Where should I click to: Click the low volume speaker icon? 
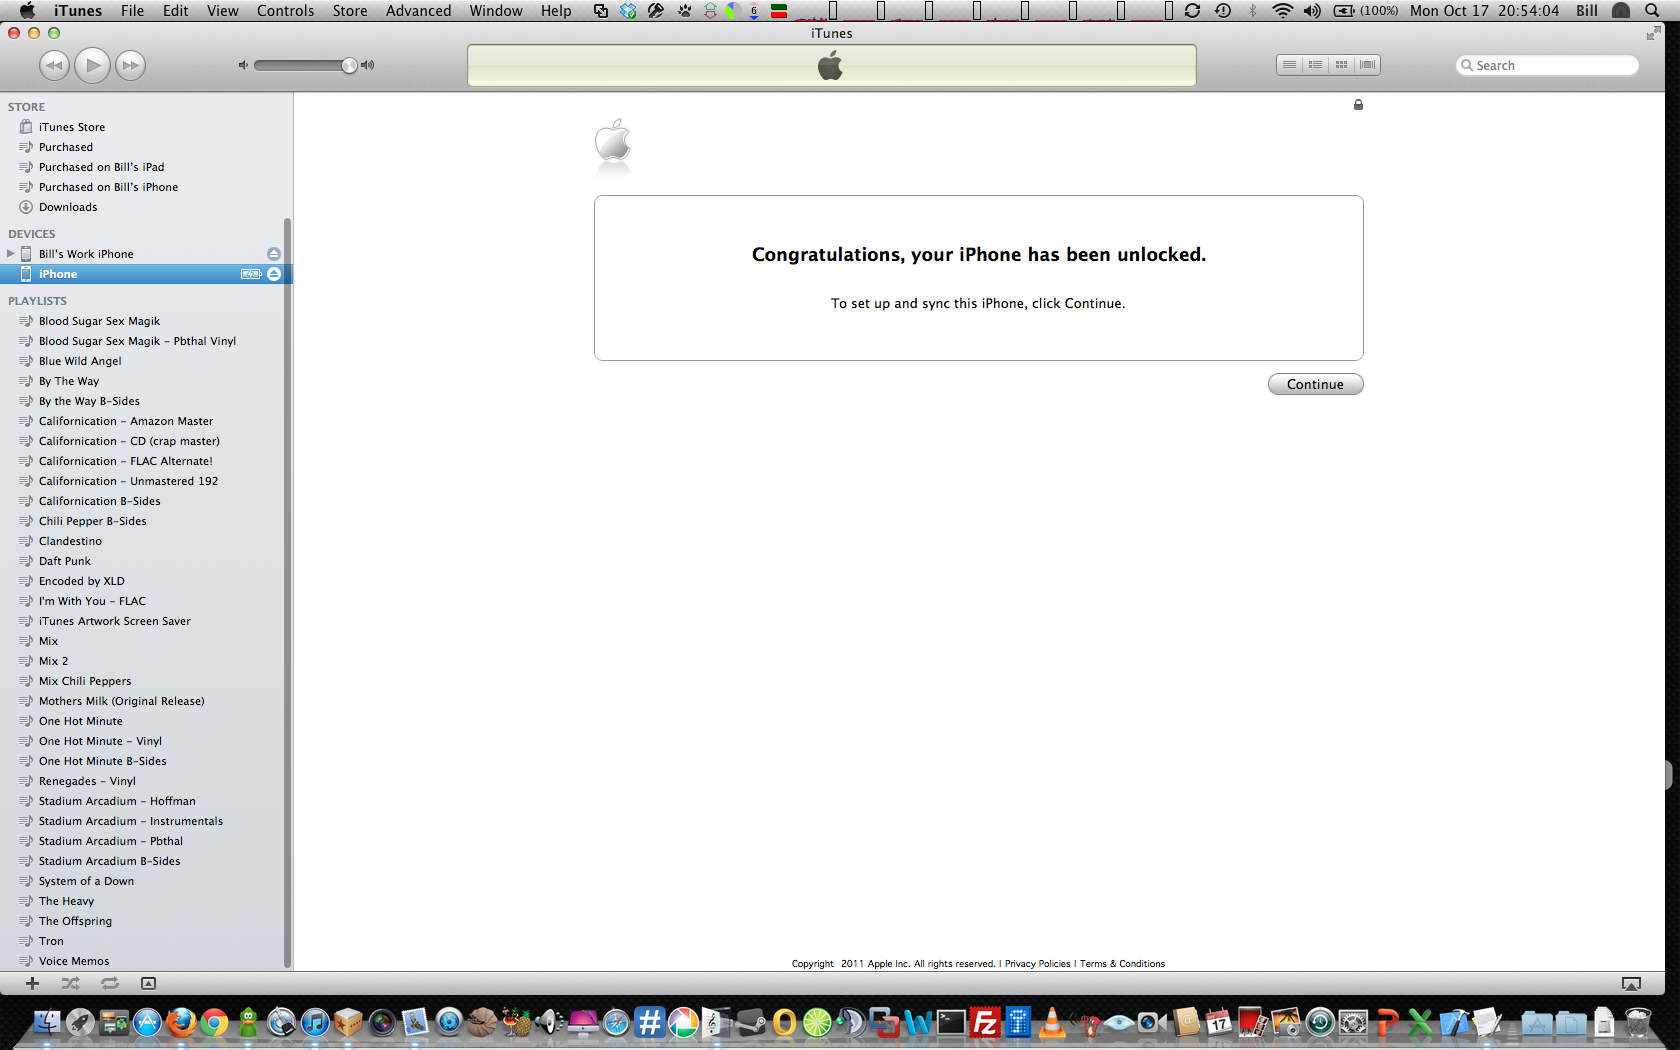(x=242, y=65)
